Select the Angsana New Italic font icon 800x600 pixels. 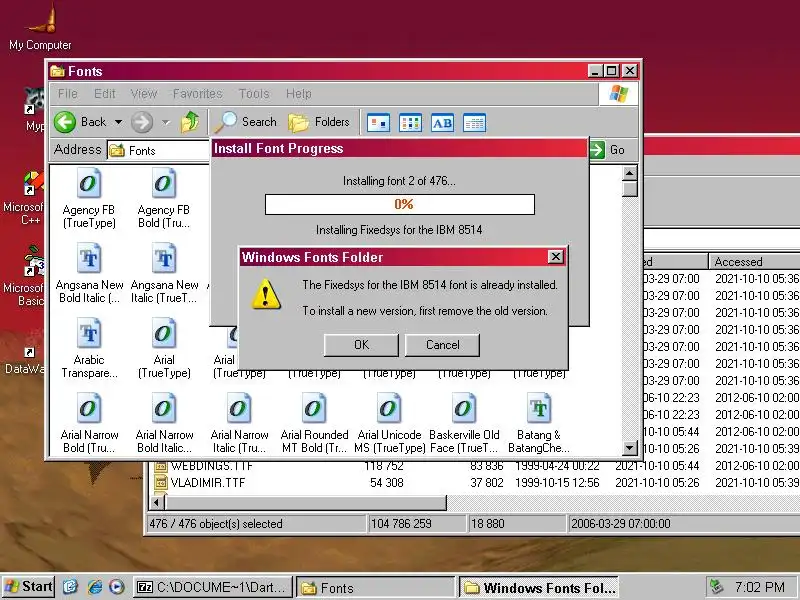(x=164, y=274)
